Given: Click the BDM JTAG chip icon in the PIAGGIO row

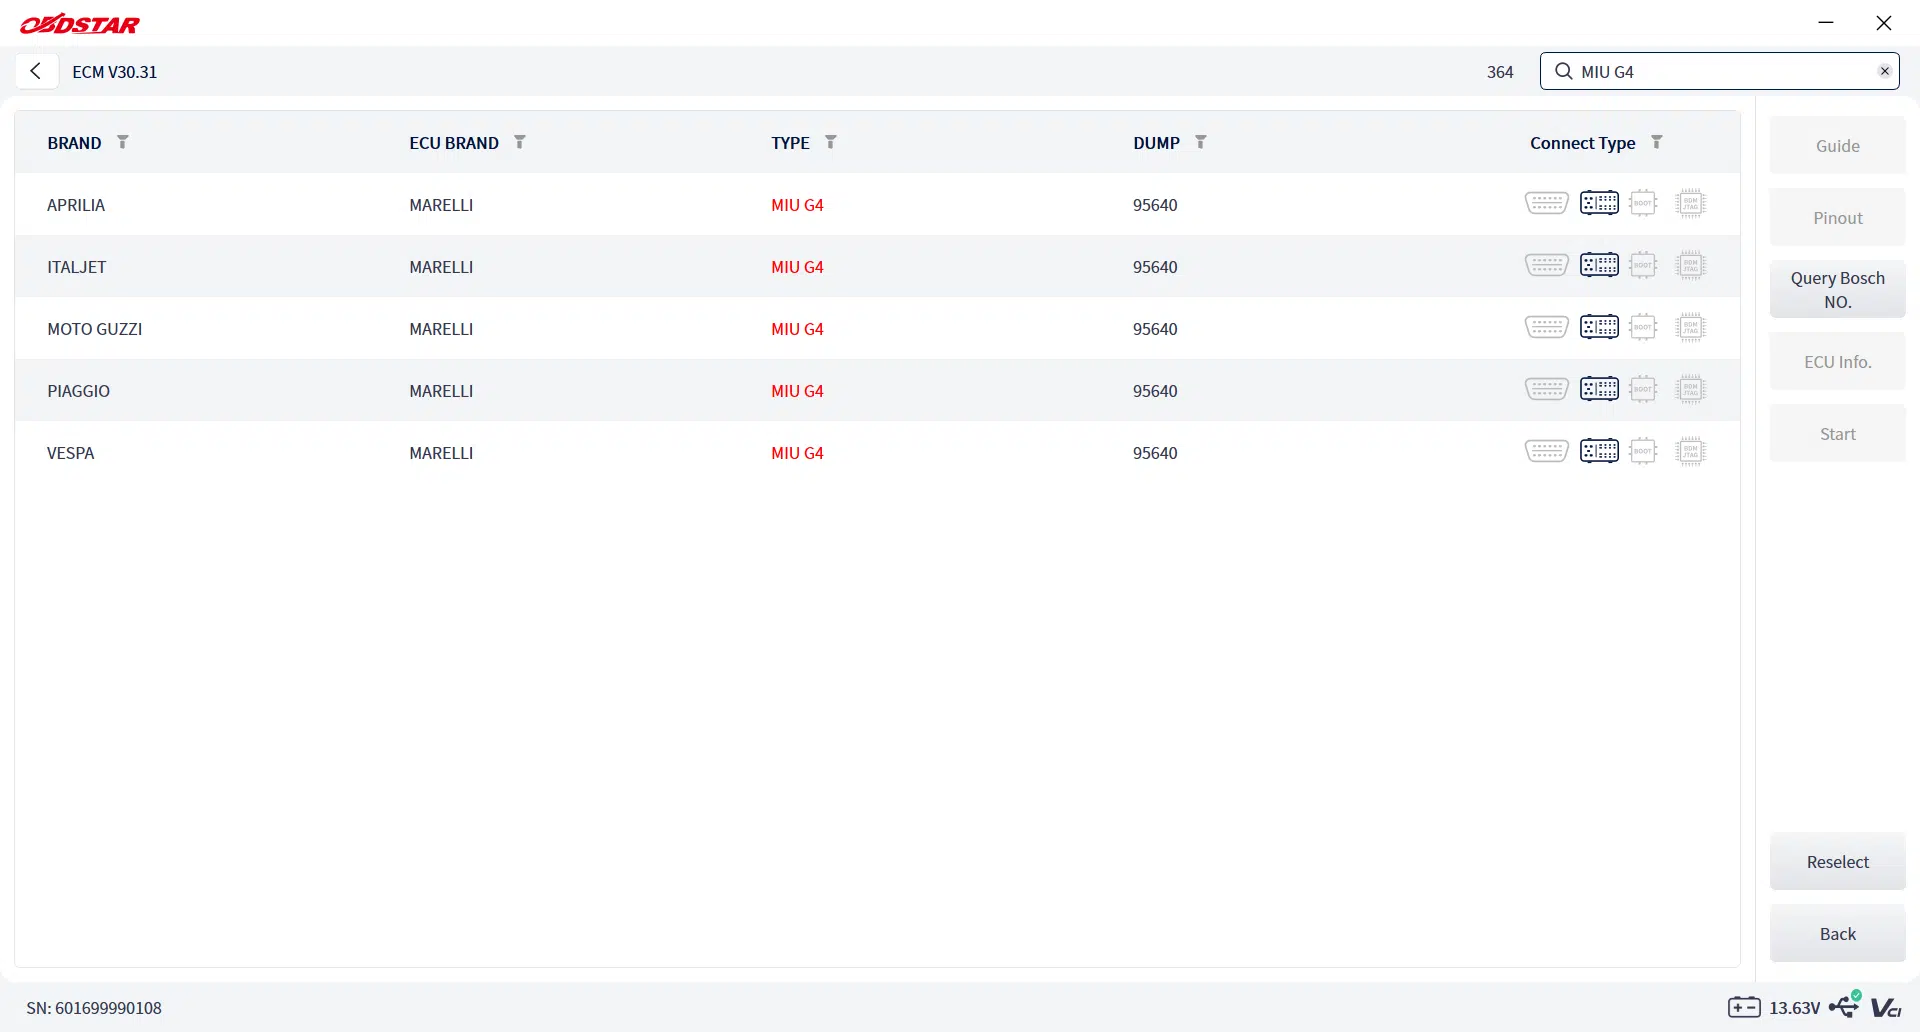Looking at the screenshot, I should point(1690,389).
